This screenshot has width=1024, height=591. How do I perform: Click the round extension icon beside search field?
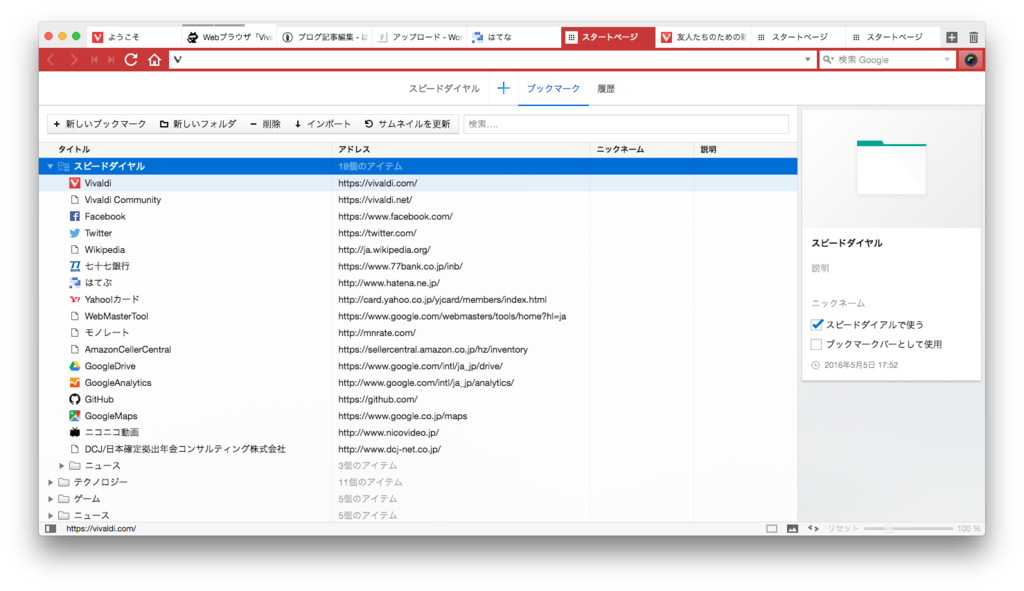pyautogui.click(x=970, y=59)
